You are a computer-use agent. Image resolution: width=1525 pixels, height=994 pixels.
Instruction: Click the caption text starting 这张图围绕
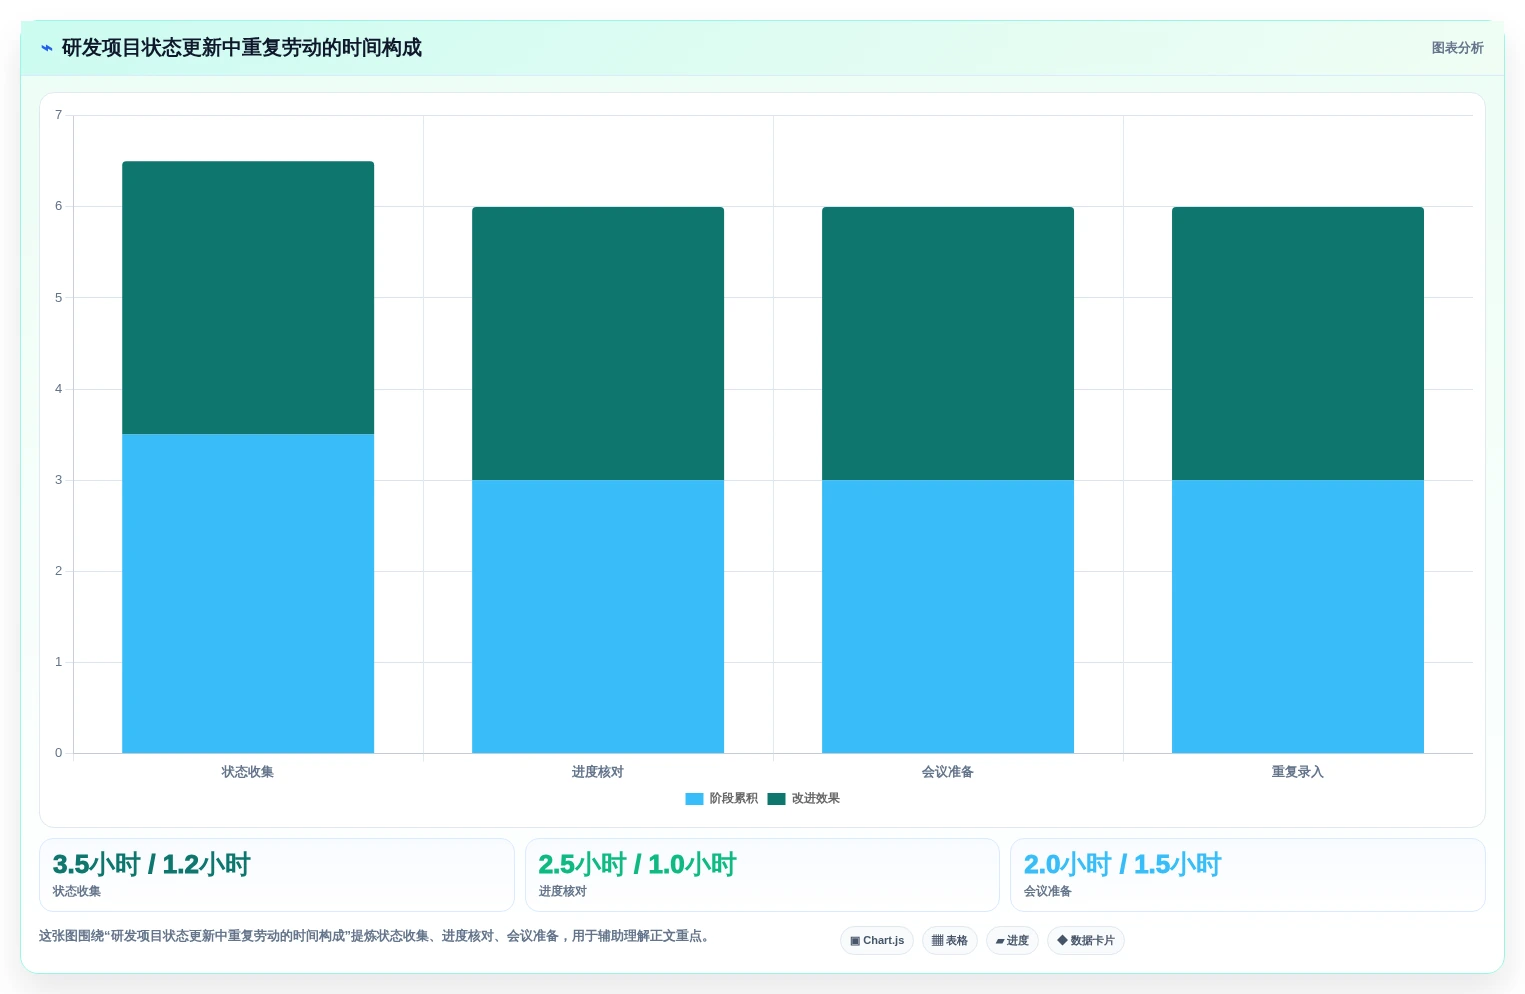point(375,937)
